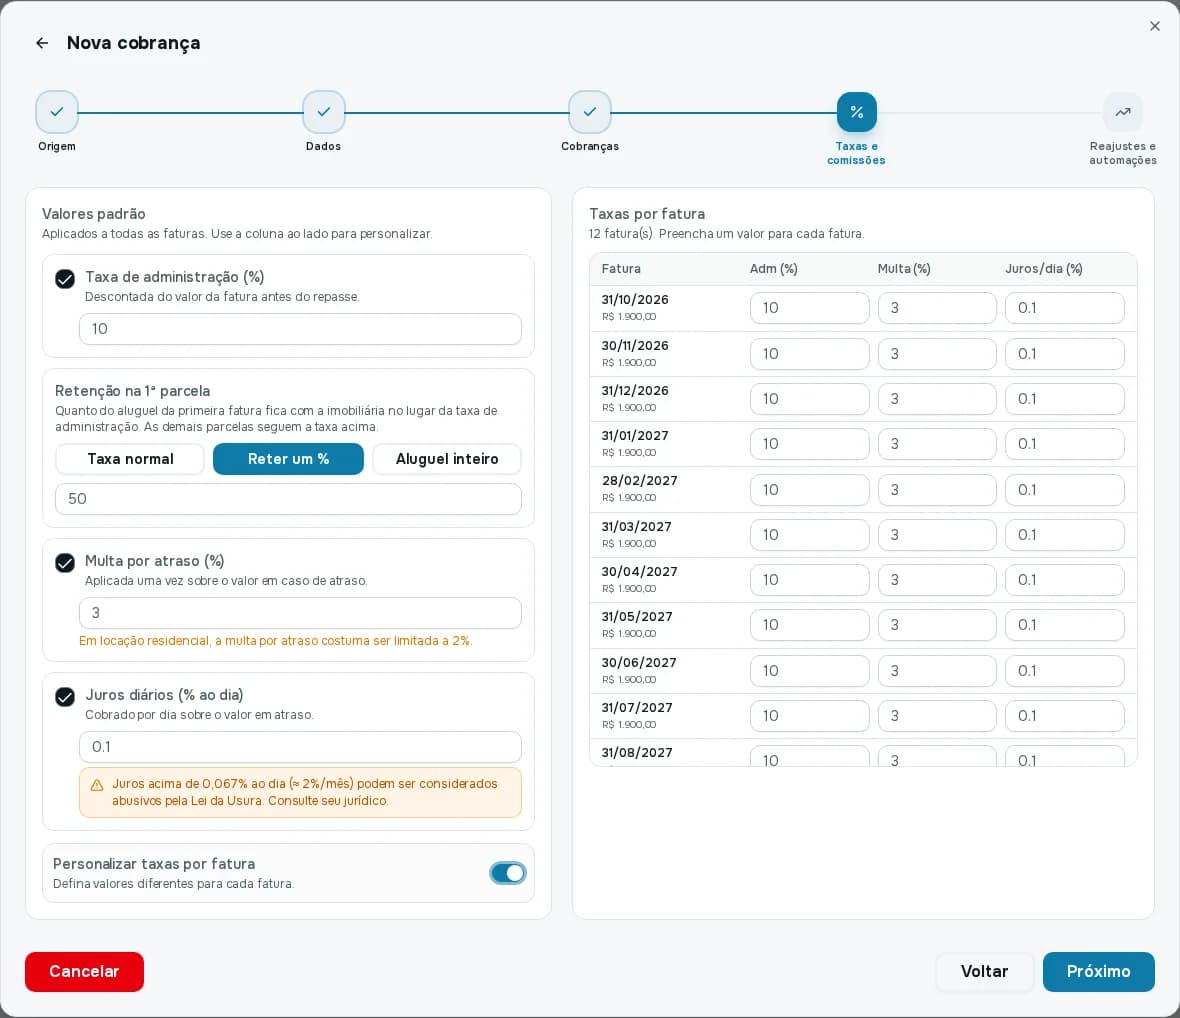
Task: Choose the Aluguel inteiro retention option
Action: tap(447, 459)
